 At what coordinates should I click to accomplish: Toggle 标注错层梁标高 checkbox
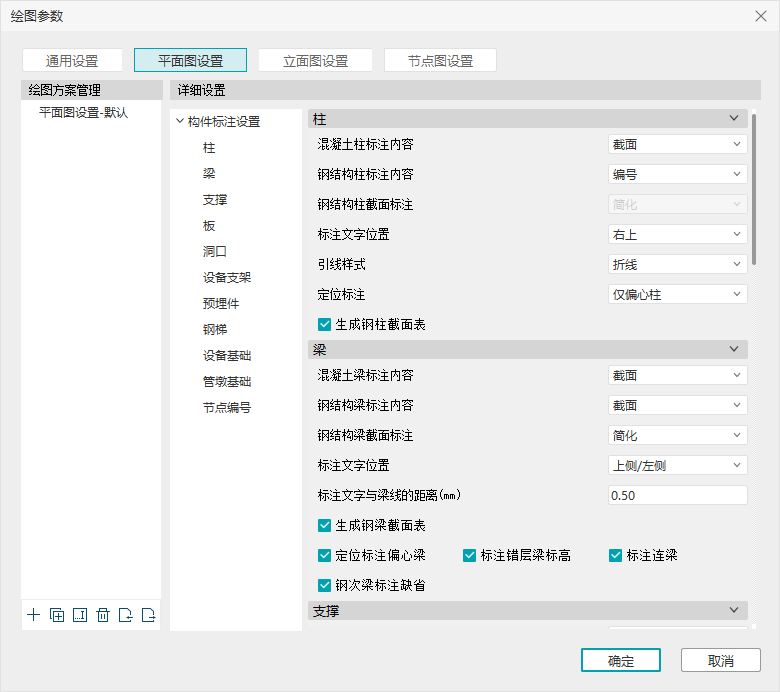[470, 556]
